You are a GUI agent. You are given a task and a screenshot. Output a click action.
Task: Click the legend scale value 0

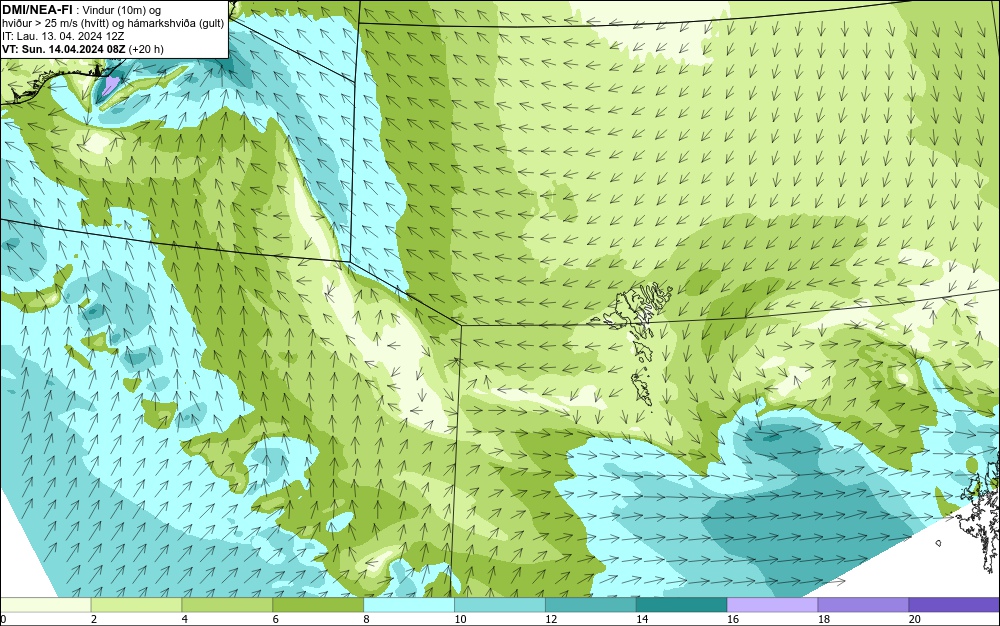pyautogui.click(x=3, y=619)
